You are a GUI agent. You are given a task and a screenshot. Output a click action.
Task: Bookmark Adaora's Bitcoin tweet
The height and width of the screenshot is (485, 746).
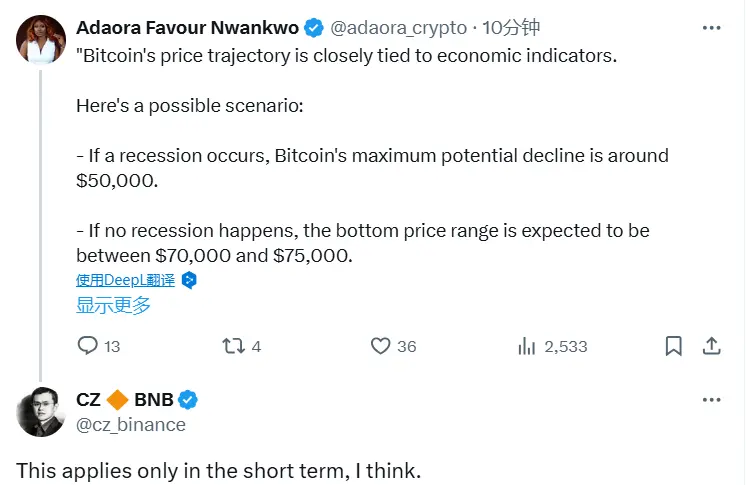(674, 346)
